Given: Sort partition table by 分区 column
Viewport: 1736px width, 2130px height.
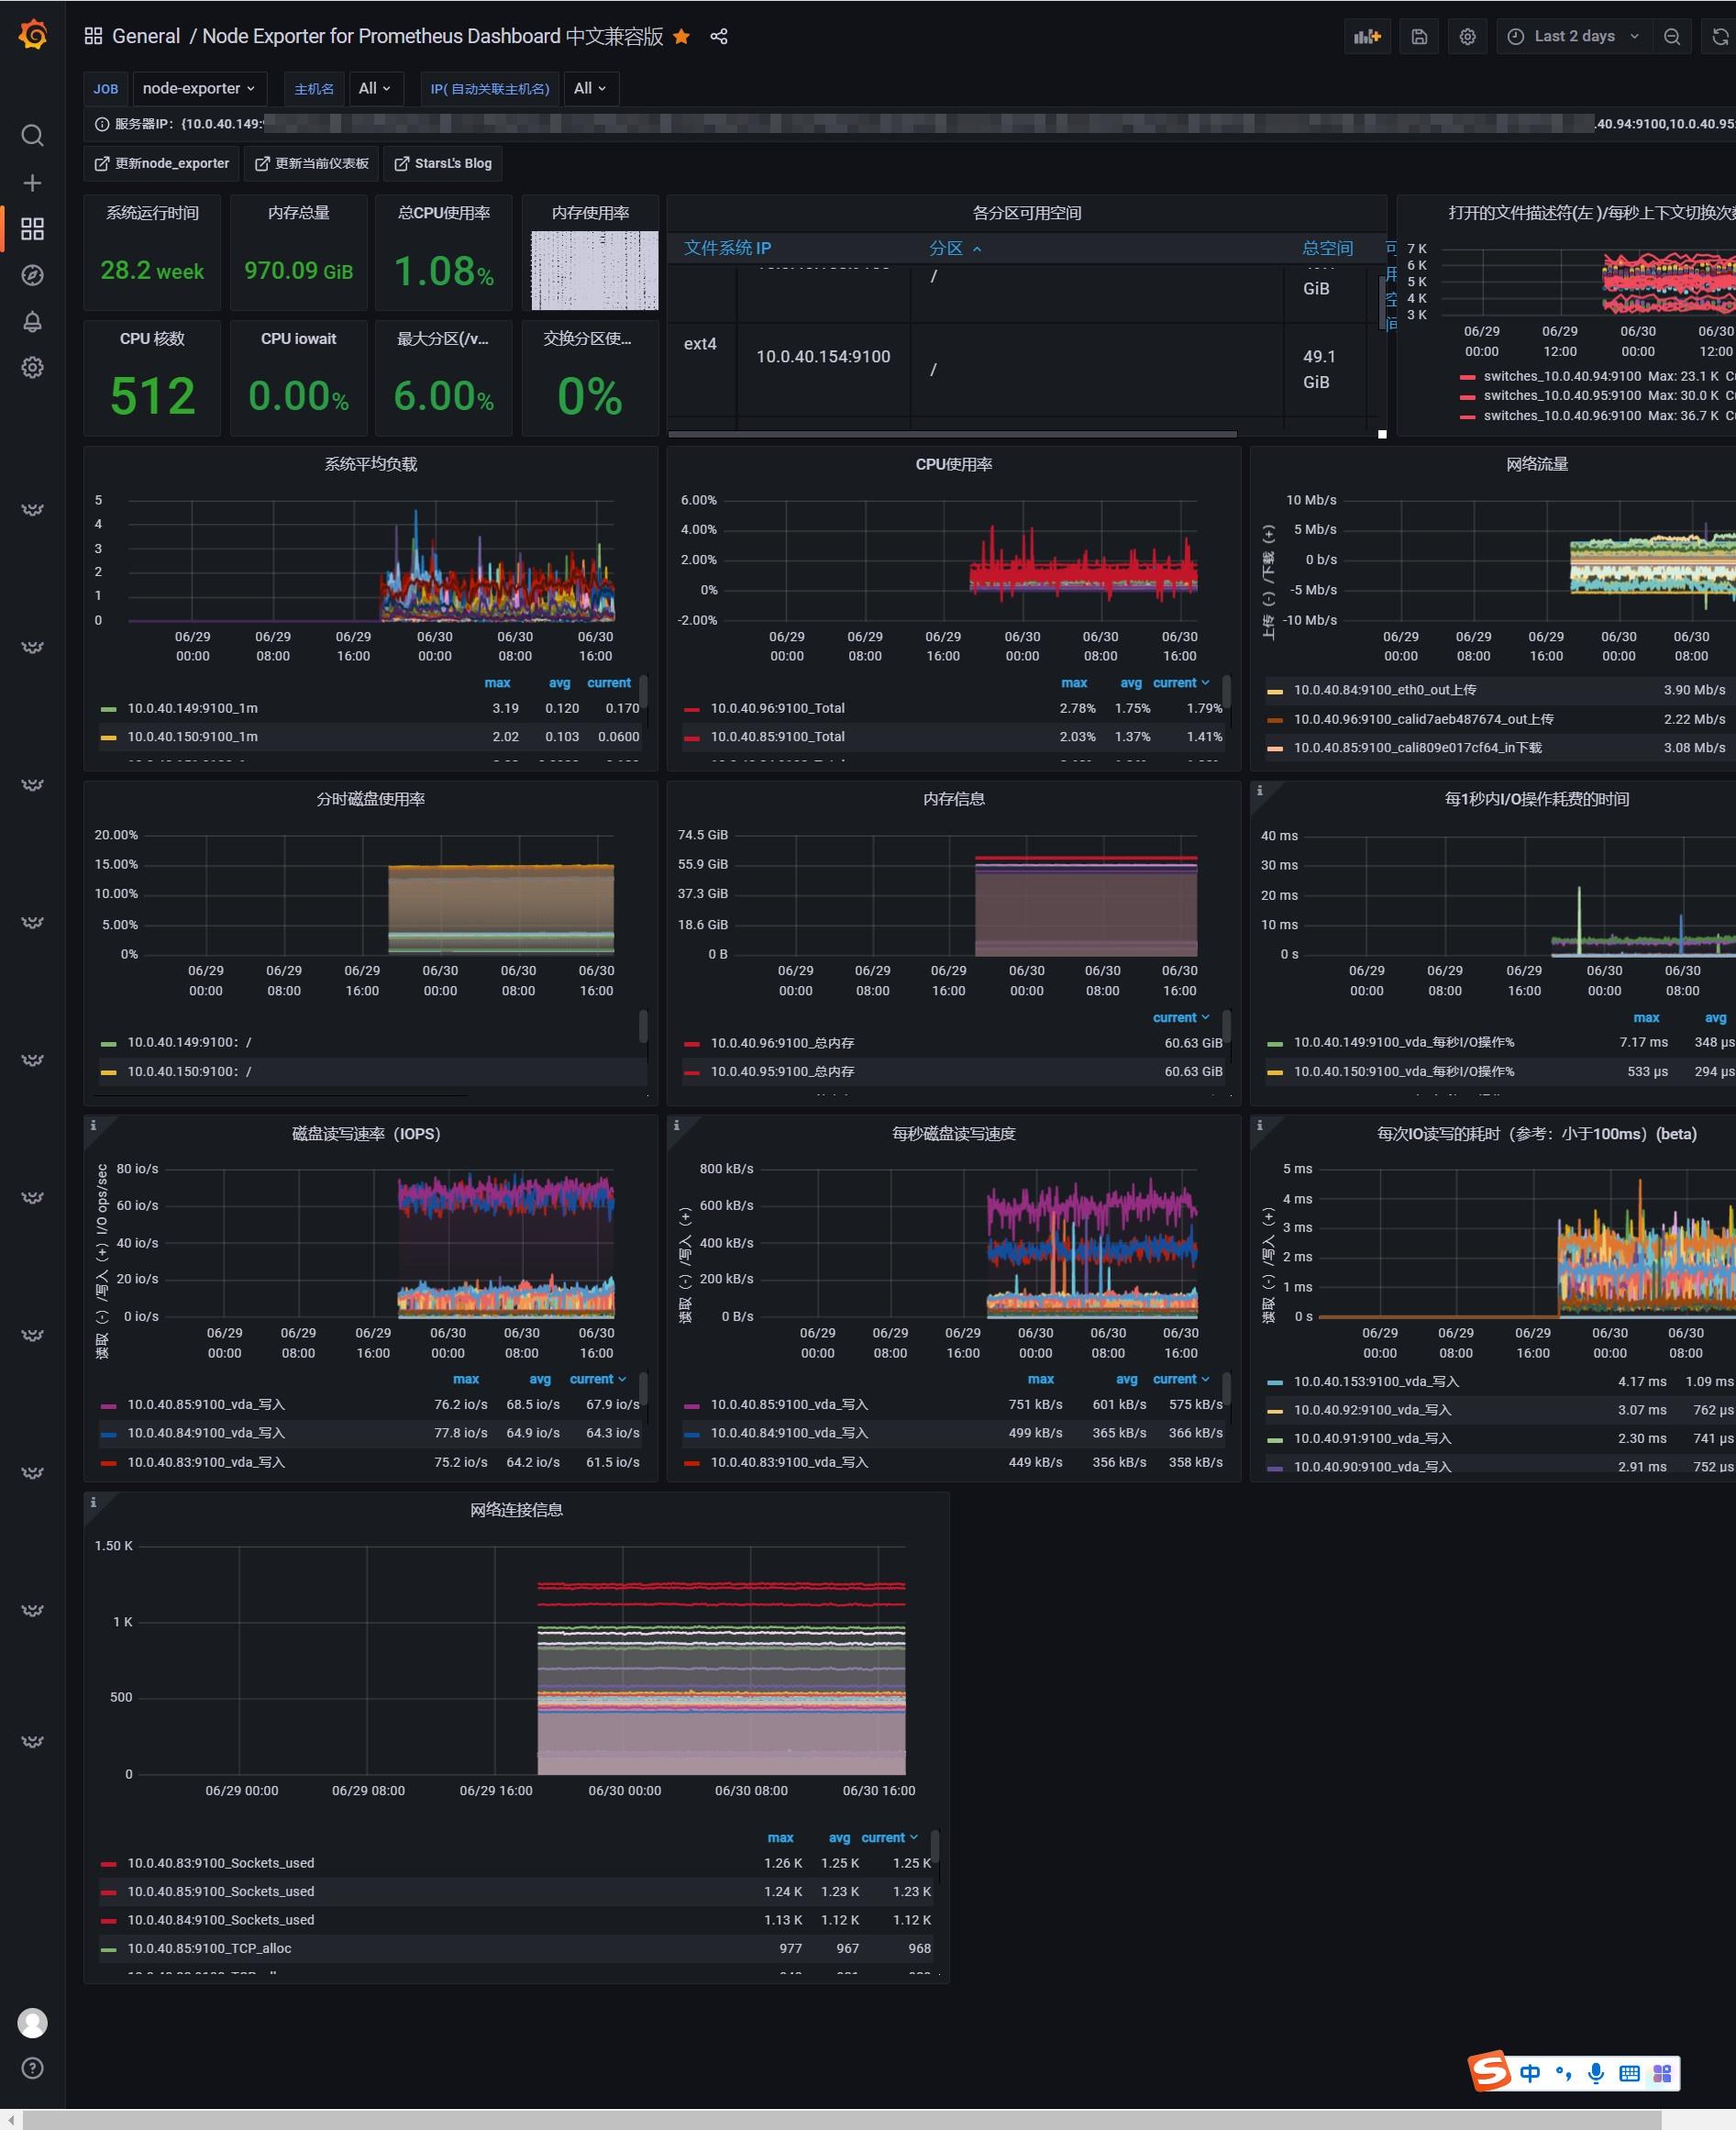Looking at the screenshot, I should click(x=955, y=248).
